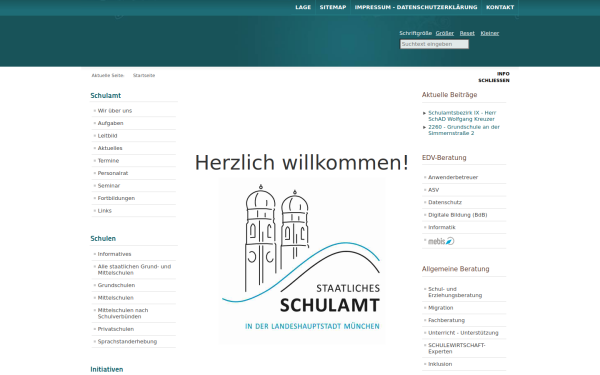Open the LAGE menu item

point(303,7)
